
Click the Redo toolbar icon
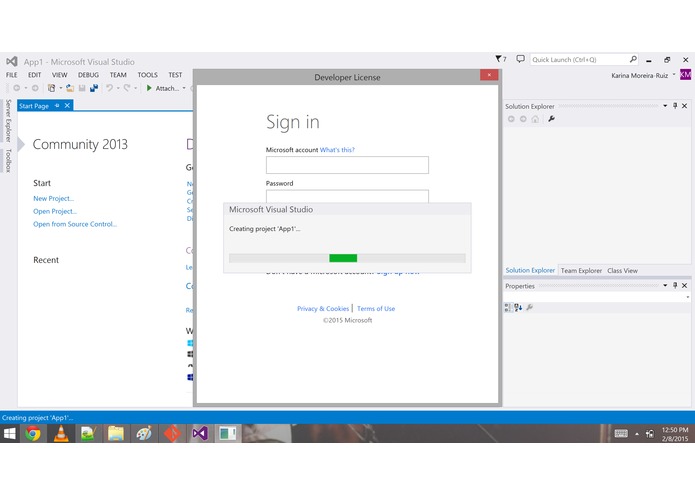pyautogui.click(x=127, y=88)
